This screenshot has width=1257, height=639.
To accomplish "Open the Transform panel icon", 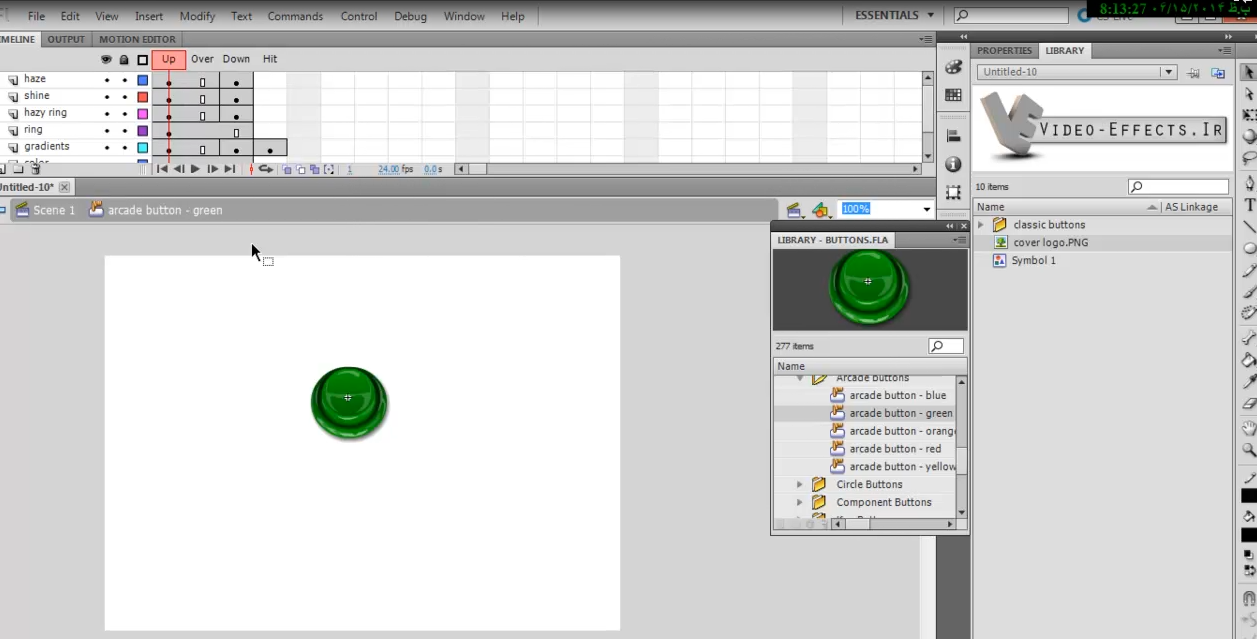I will 953,192.
